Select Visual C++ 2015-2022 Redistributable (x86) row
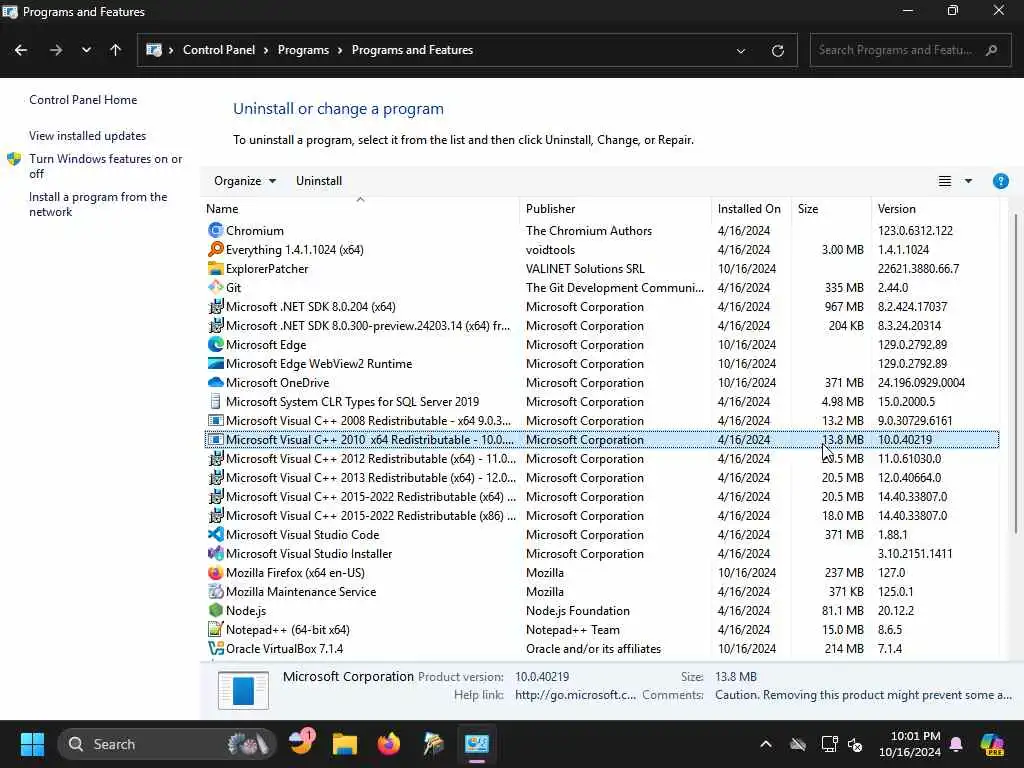Viewport: 1024px width, 768px height. (x=601, y=515)
